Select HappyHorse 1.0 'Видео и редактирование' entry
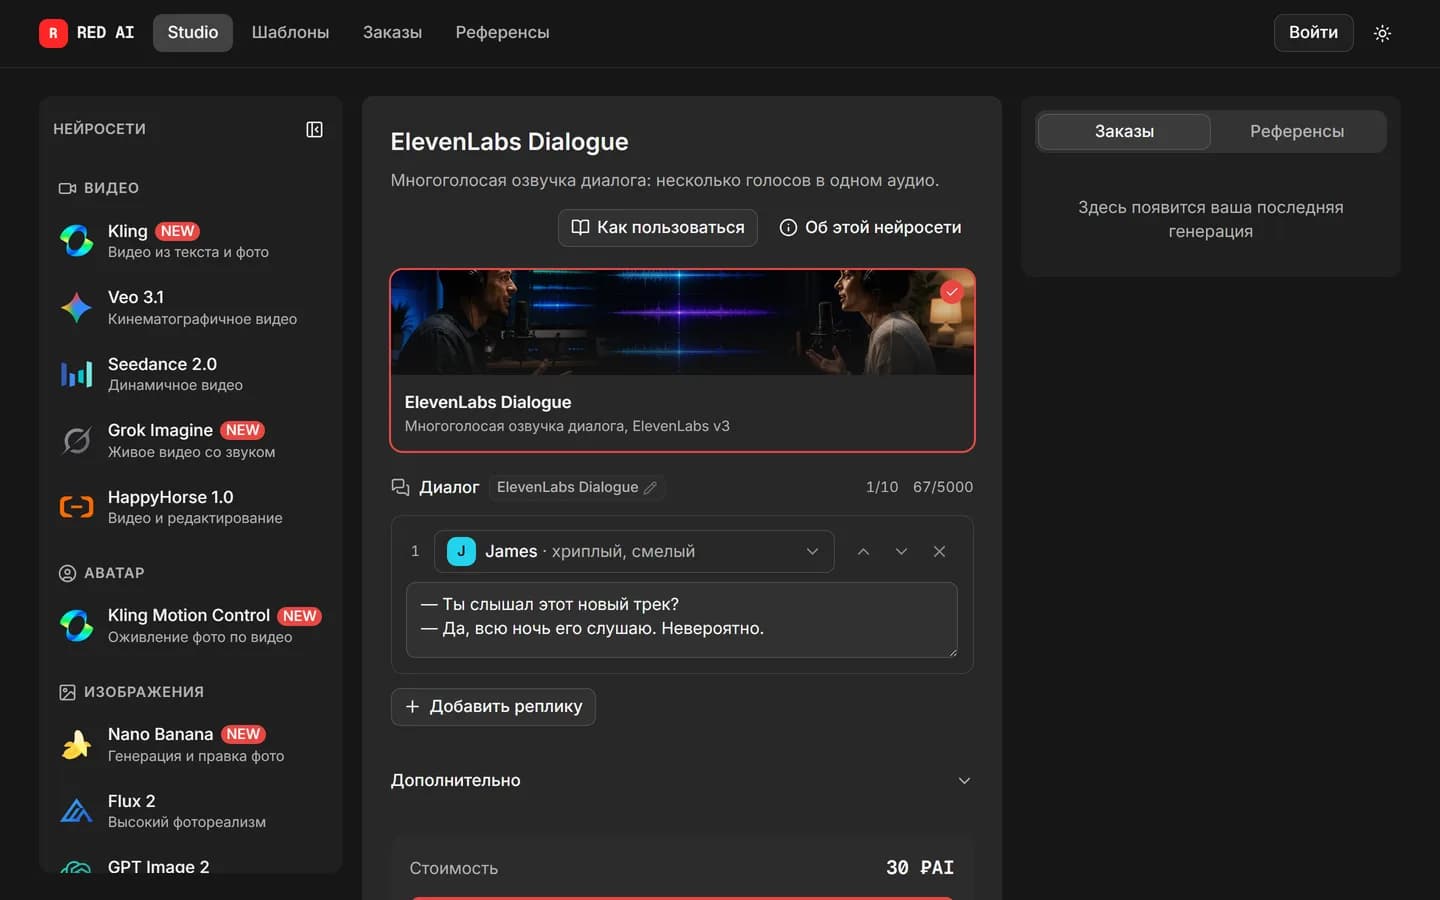This screenshot has width=1440, height=900. tap(190, 507)
